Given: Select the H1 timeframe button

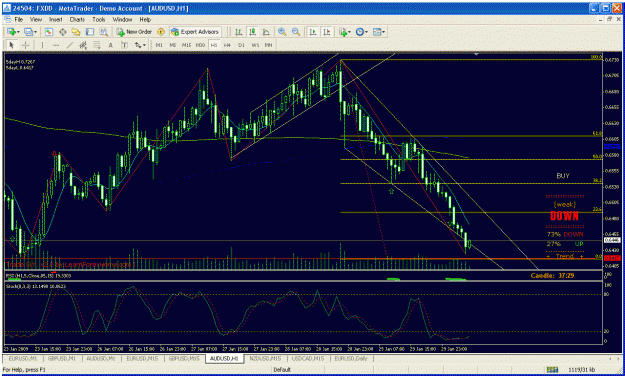Looking at the screenshot, I should [x=214, y=45].
